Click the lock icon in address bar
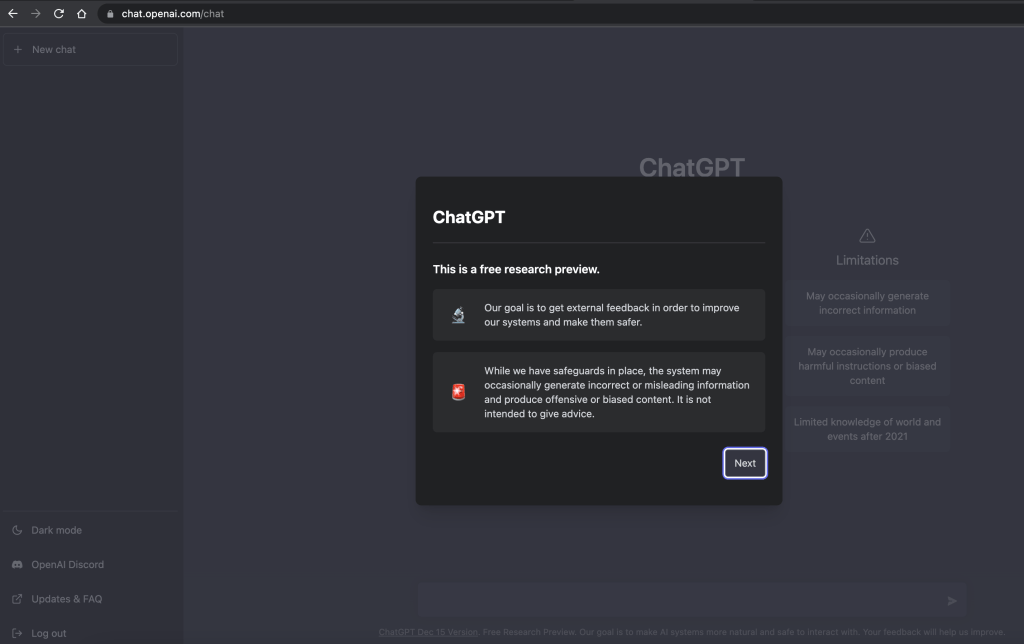This screenshot has width=1024, height=644. tap(111, 14)
